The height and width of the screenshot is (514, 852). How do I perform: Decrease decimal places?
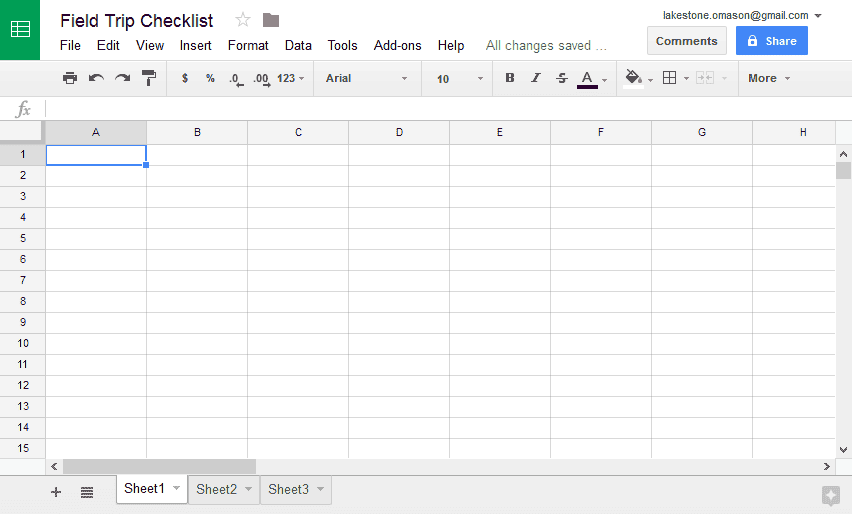tap(236, 79)
